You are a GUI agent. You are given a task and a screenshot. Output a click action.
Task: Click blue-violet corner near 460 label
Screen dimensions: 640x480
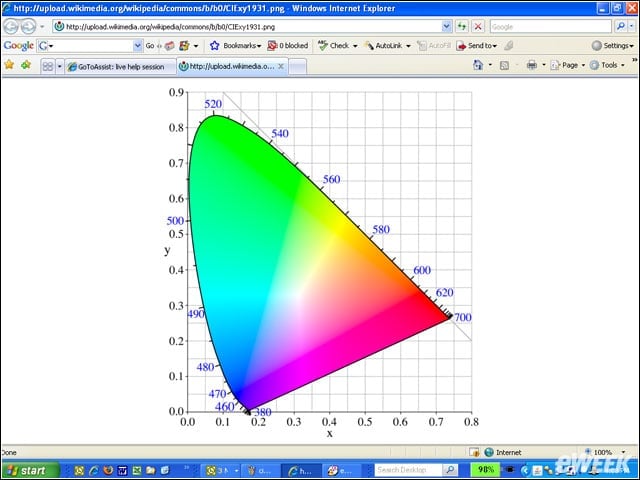click(242, 400)
